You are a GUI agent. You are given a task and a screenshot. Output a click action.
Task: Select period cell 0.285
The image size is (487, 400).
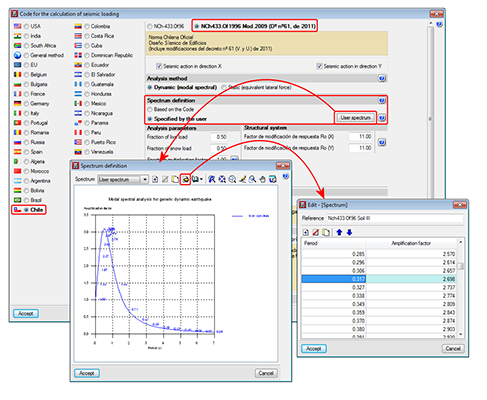pos(334,254)
